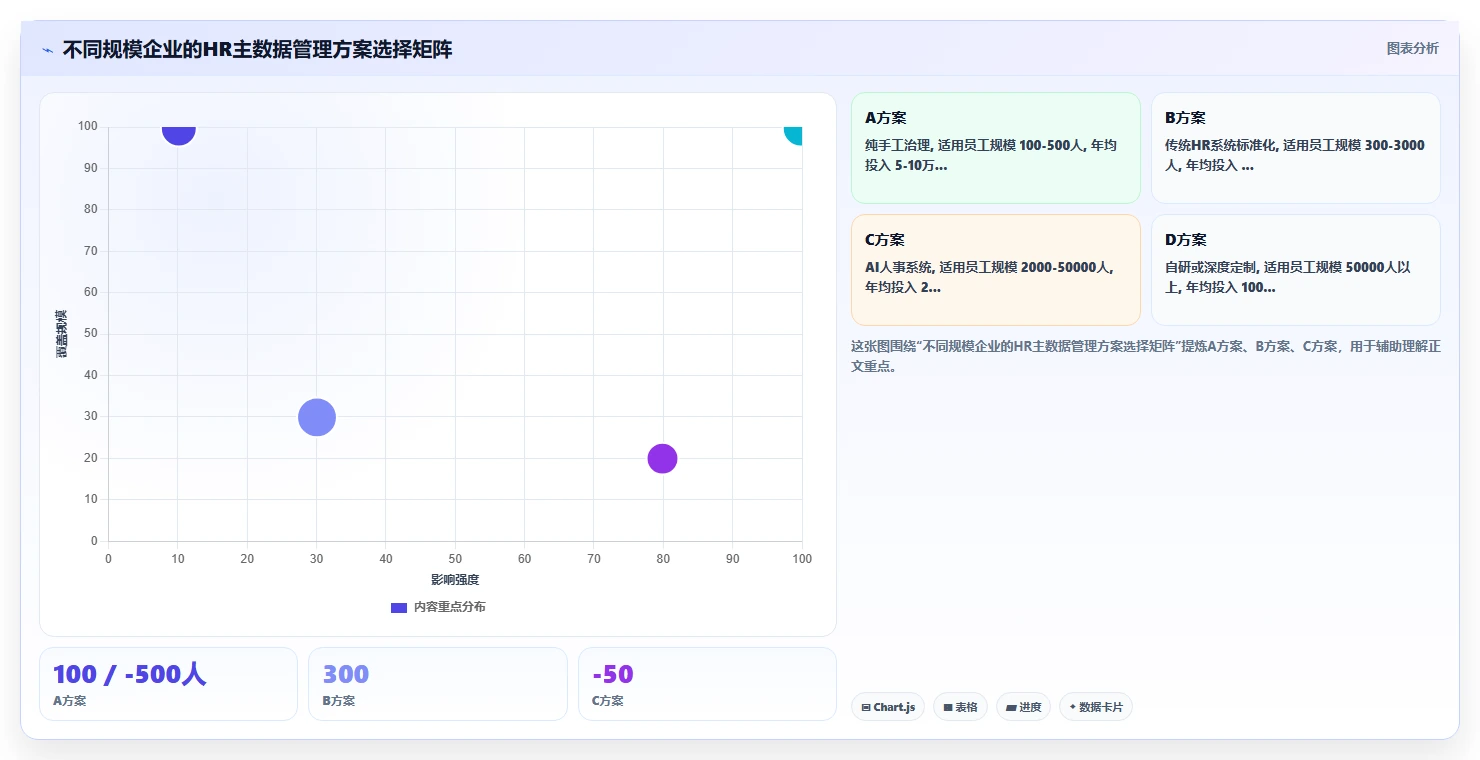1480x760 pixels.
Task: Click the A方案 description text 纯手工治理
Action: tap(991, 155)
